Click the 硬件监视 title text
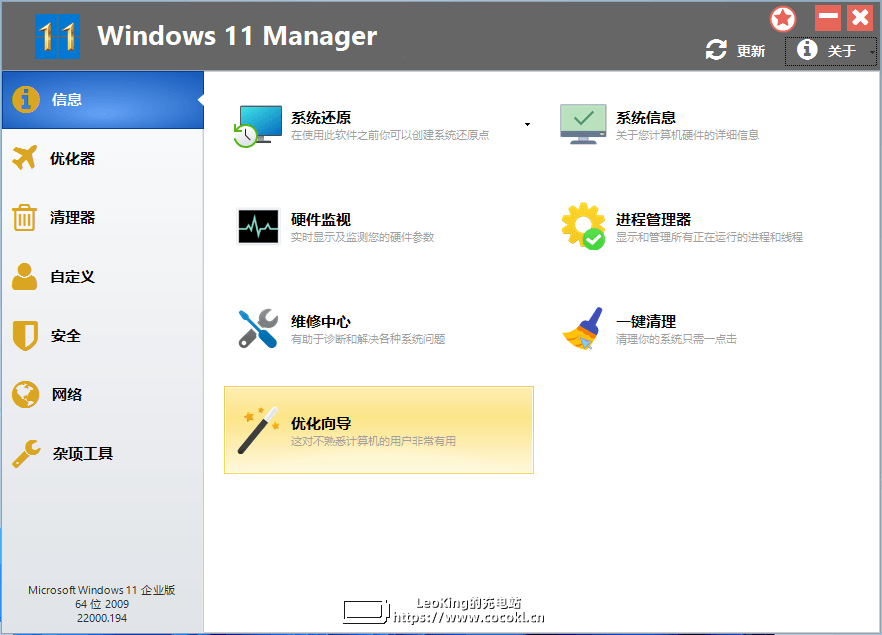This screenshot has height=635, width=882. point(321,219)
